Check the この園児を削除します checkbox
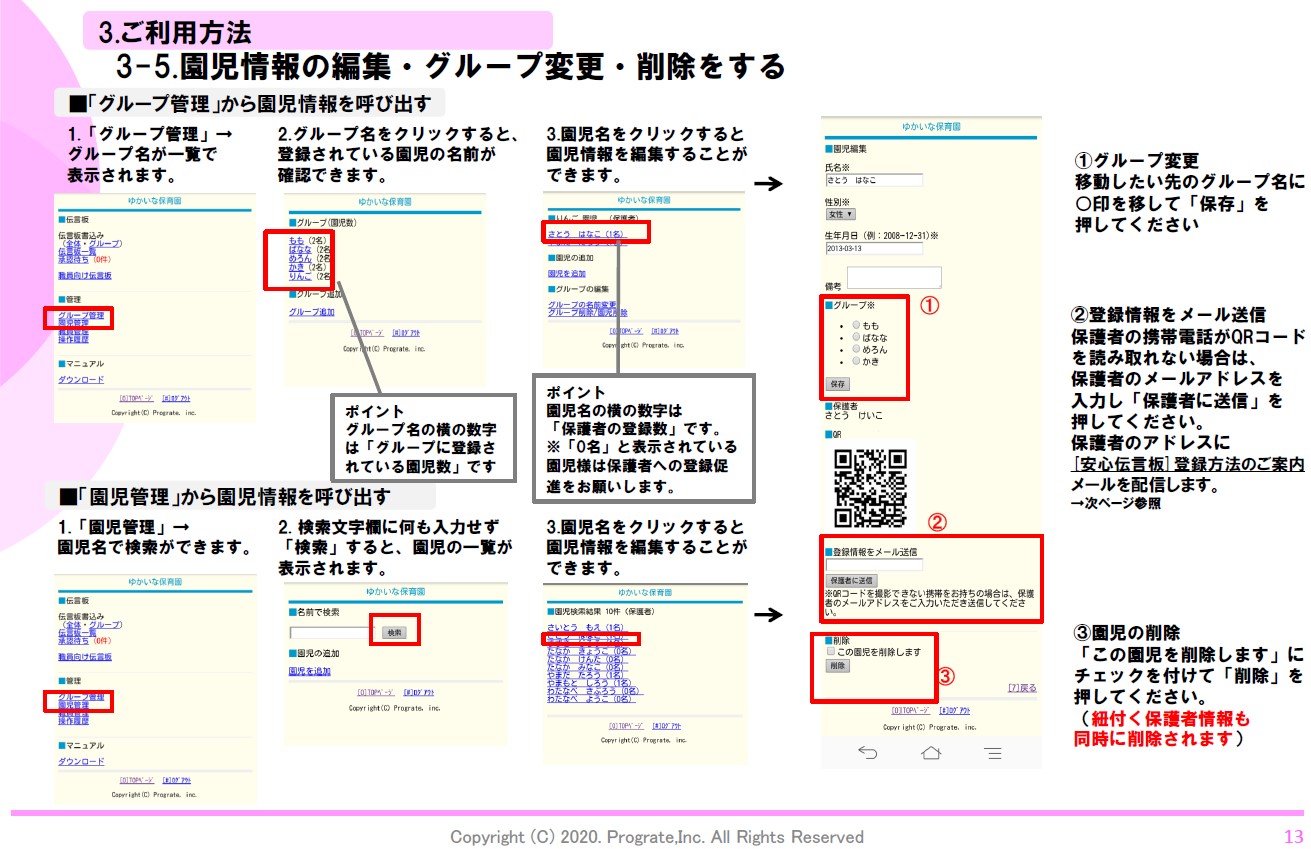The width and height of the screenshot is (1311, 849). tap(830, 652)
